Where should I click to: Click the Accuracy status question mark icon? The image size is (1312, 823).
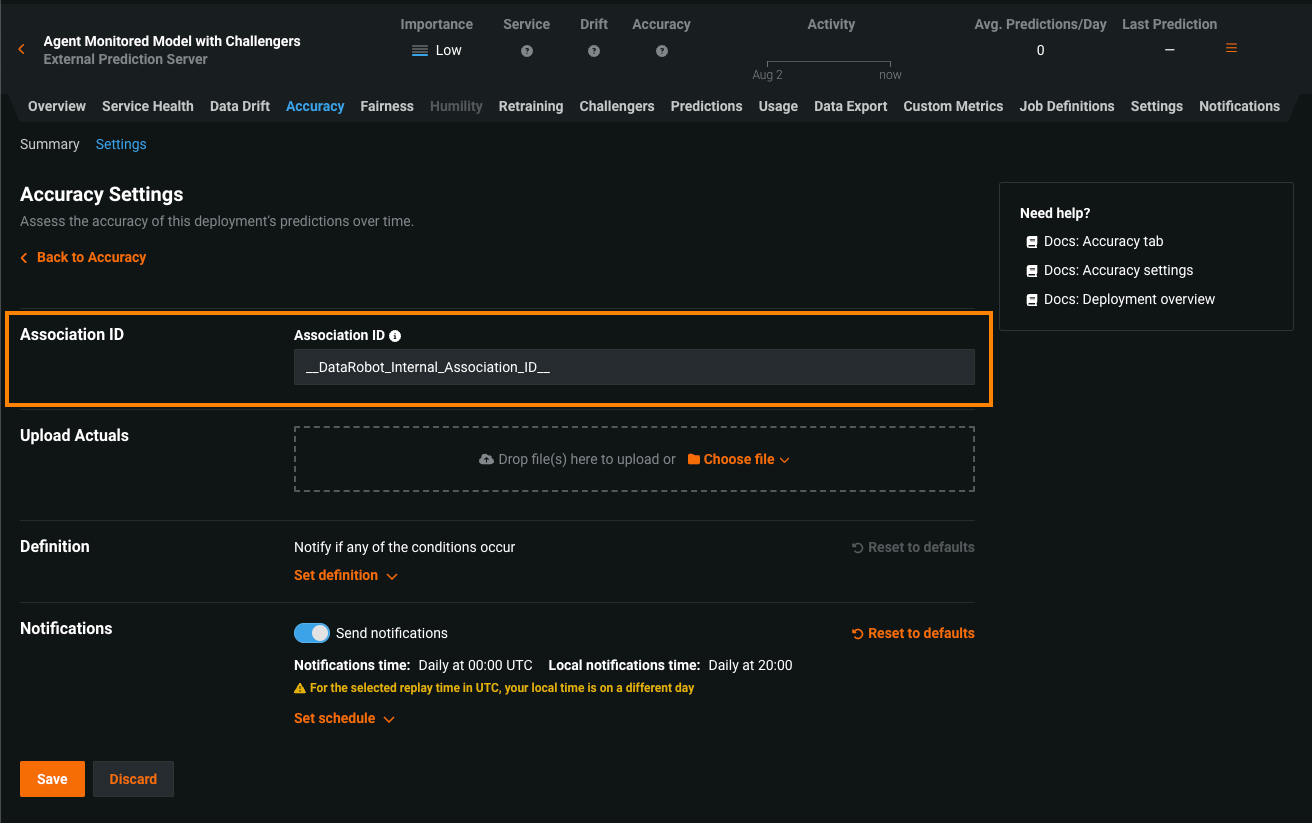661,51
